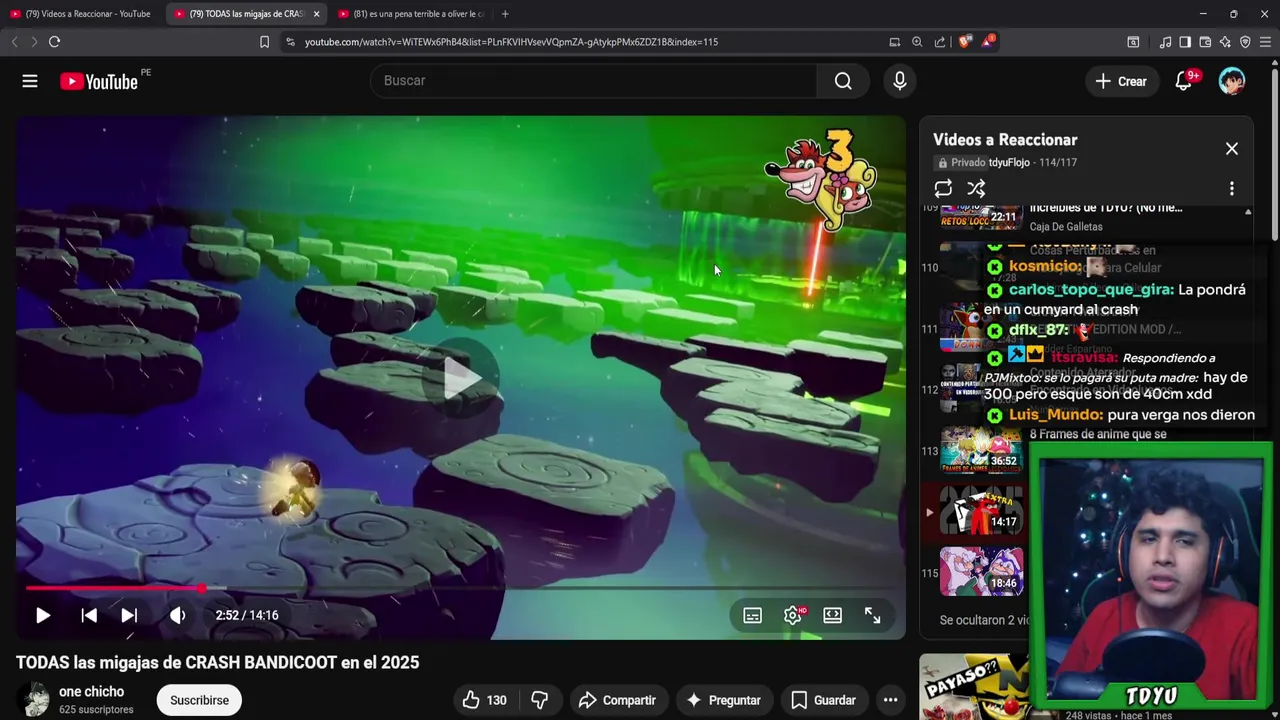Click the large center play overlay

tap(461, 378)
